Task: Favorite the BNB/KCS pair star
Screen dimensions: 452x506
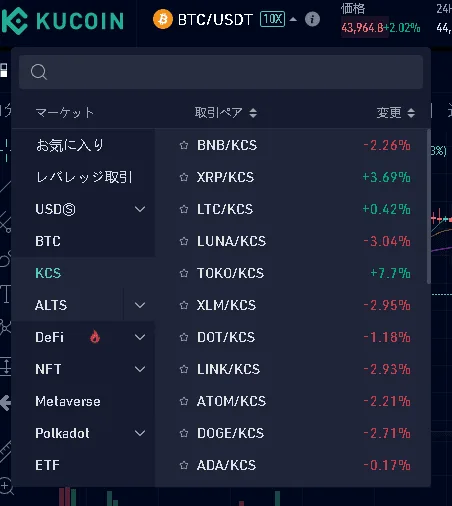Action: (x=184, y=145)
